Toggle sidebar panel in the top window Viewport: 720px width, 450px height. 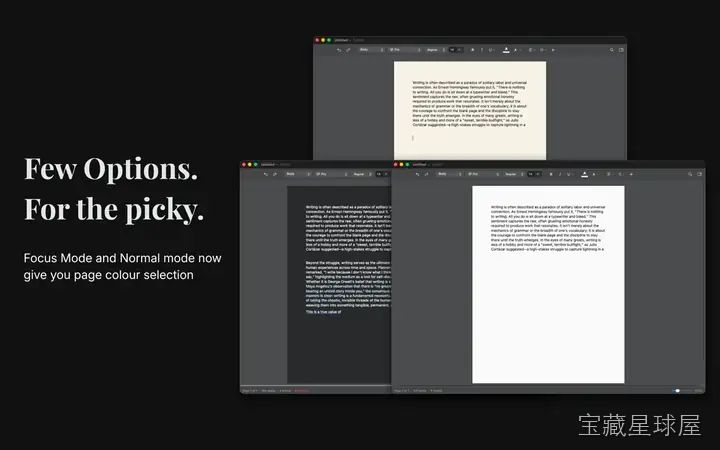click(621, 50)
